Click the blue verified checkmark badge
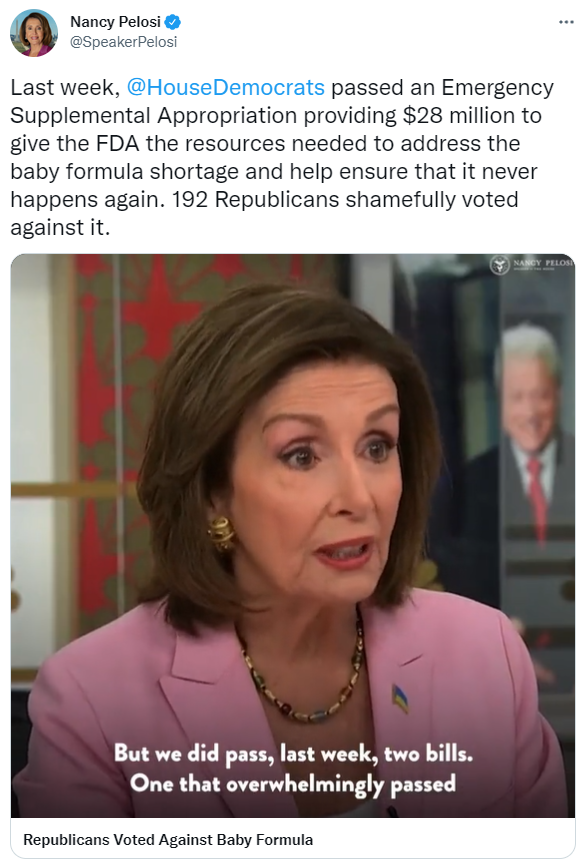Image resolution: width=582 pixels, height=864 pixels. point(173,22)
